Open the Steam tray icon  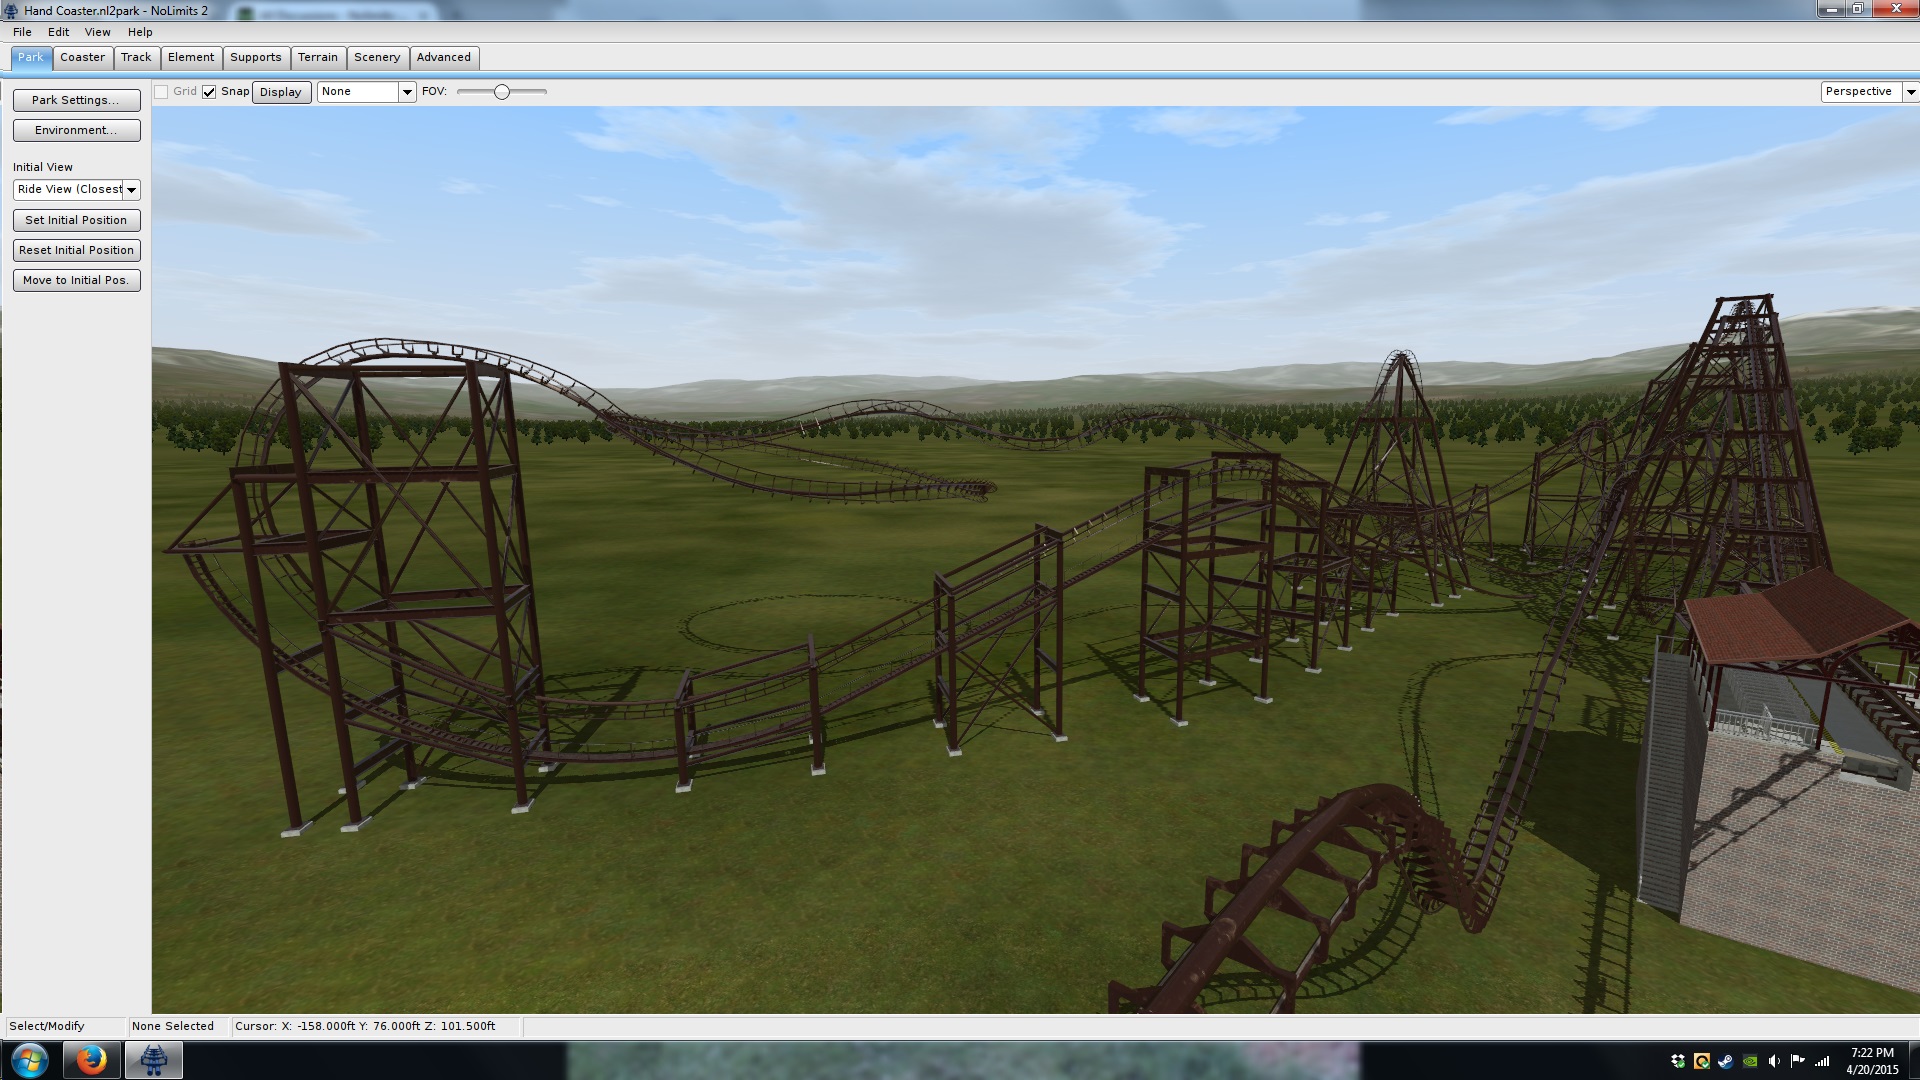[x=1725, y=1061]
